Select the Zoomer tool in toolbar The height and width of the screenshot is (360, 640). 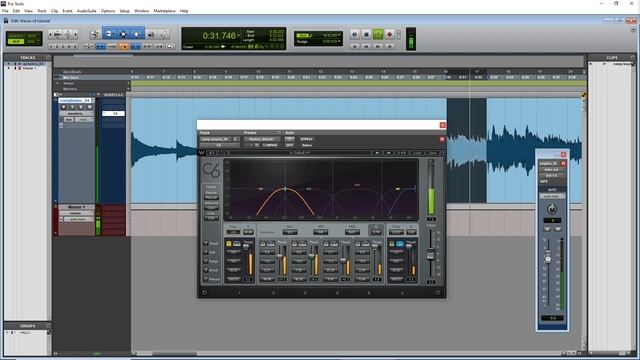[x=94, y=34]
